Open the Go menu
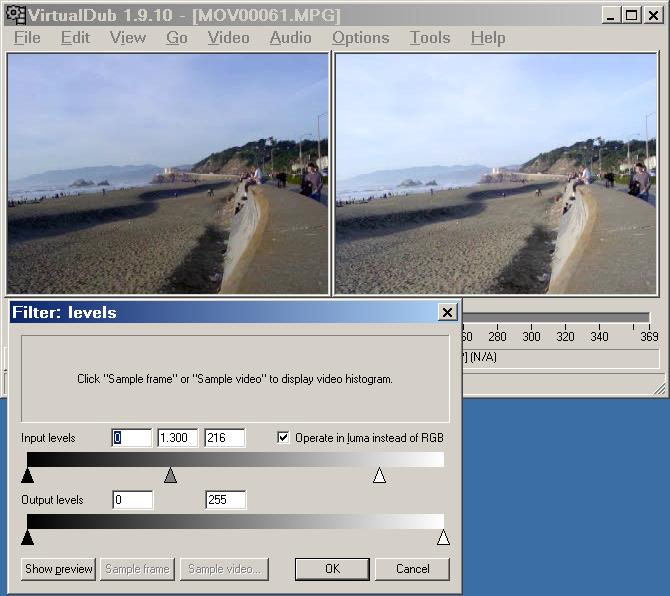Viewport: 670px width, 596px height. 177,38
